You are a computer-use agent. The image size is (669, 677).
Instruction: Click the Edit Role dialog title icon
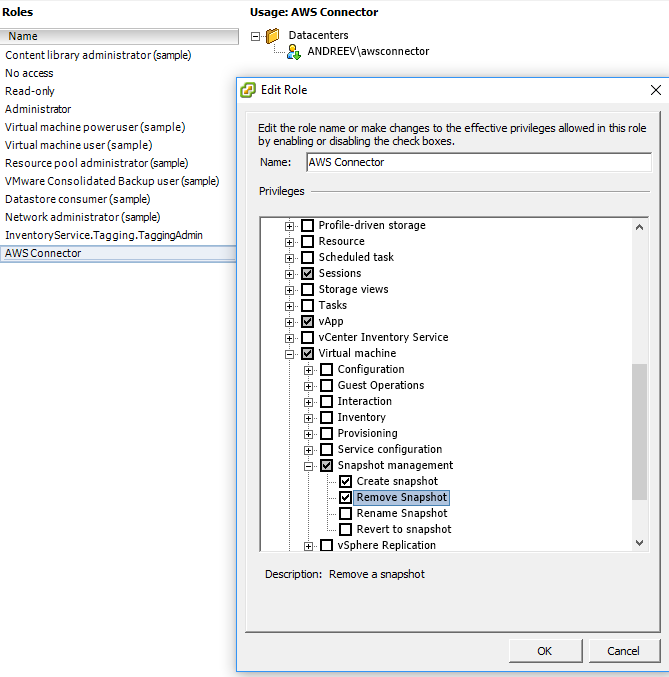(248, 90)
